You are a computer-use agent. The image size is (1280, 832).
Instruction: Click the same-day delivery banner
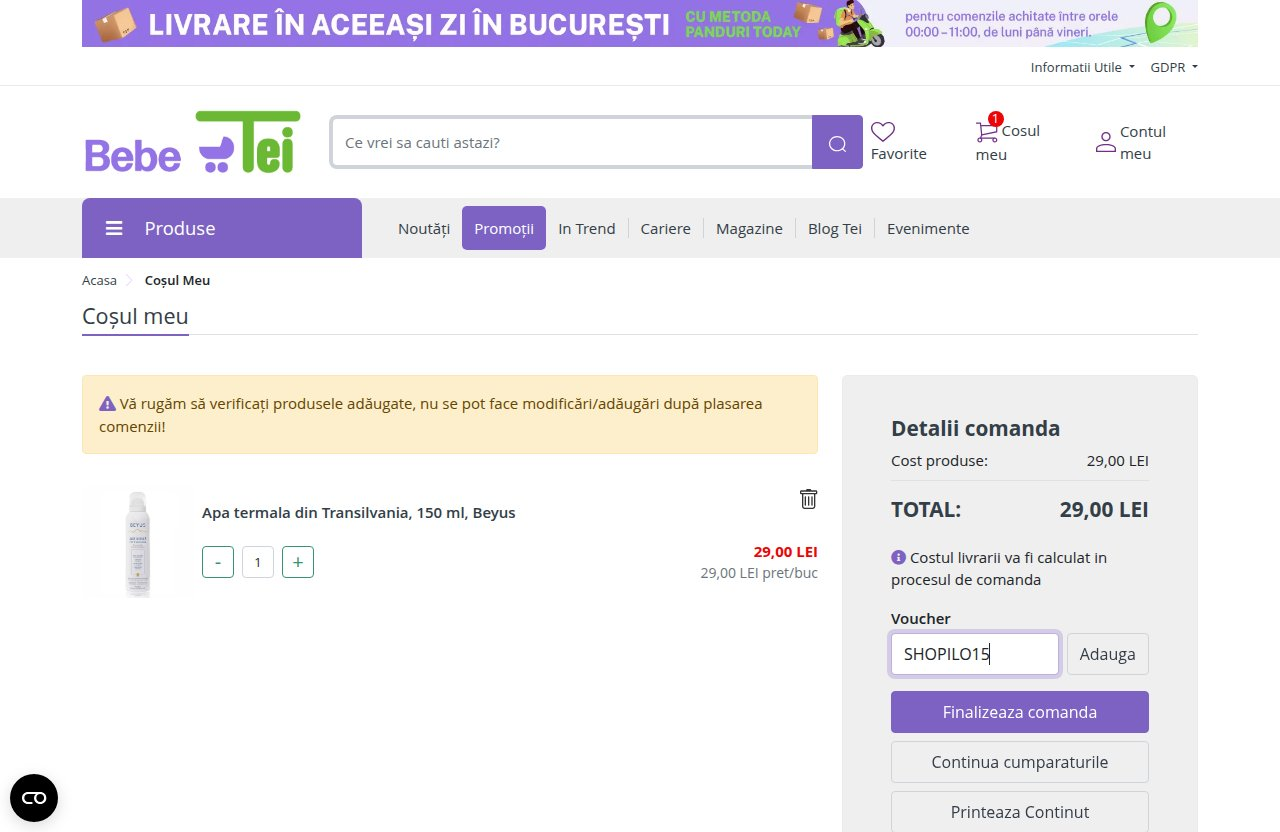640,24
